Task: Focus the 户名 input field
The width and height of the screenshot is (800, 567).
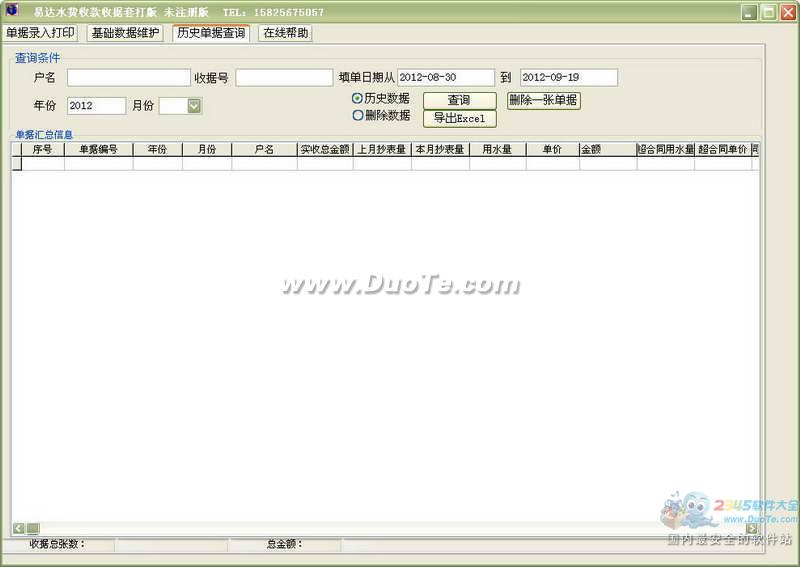Action: click(128, 77)
